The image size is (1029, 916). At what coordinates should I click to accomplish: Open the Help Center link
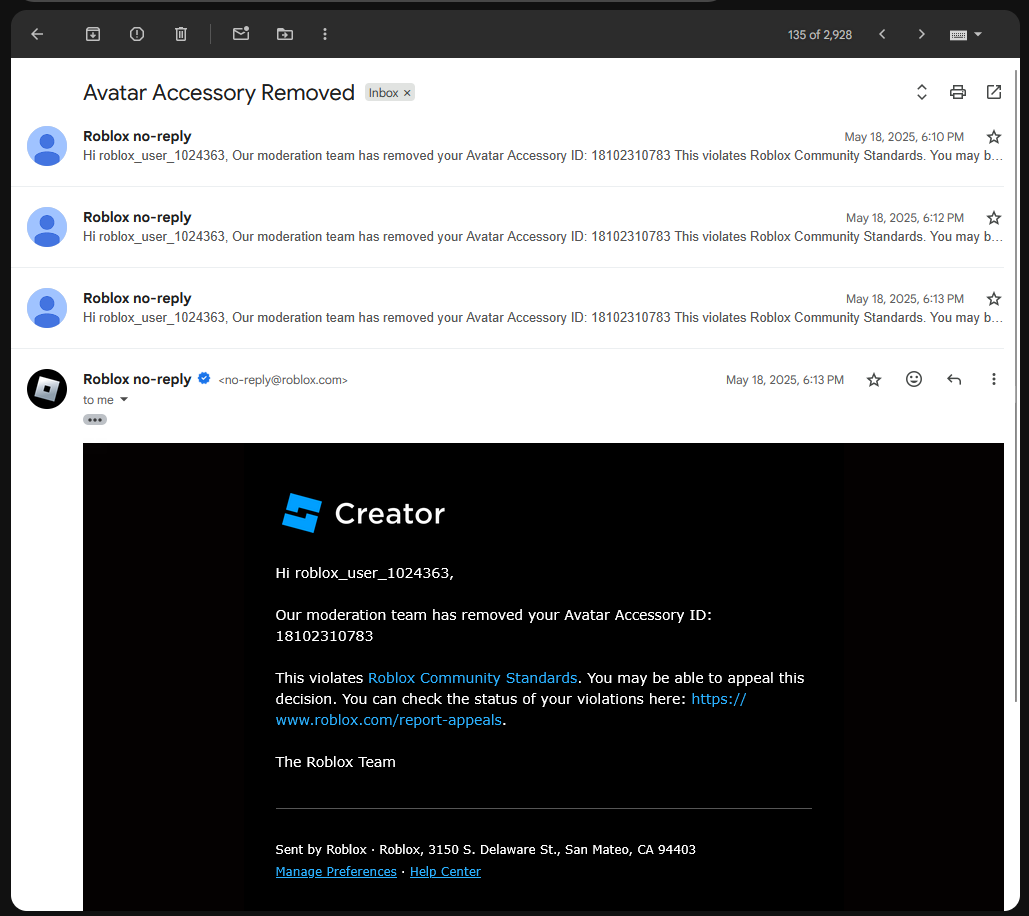click(446, 871)
